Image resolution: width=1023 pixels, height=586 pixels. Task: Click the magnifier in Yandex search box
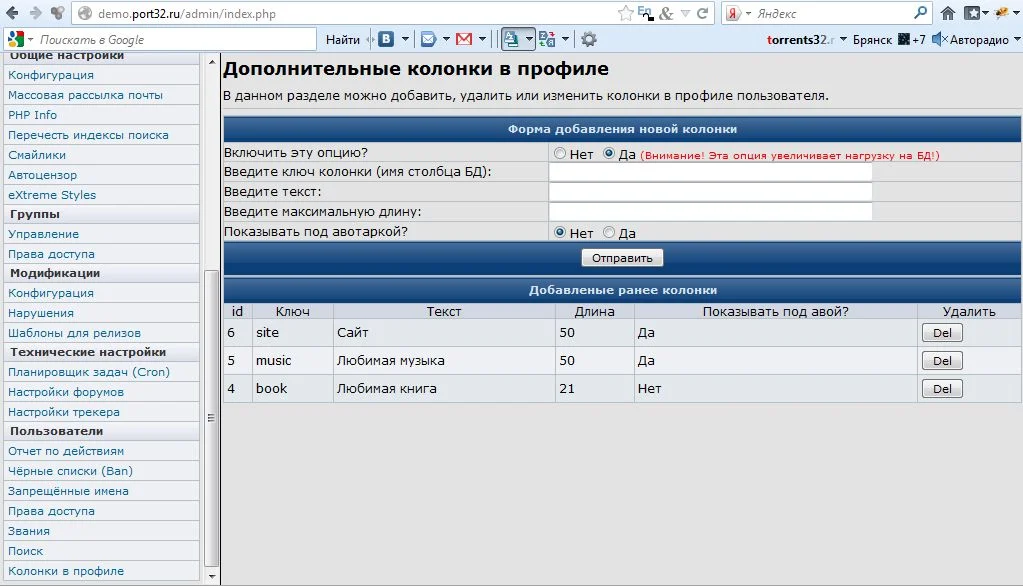click(x=921, y=12)
